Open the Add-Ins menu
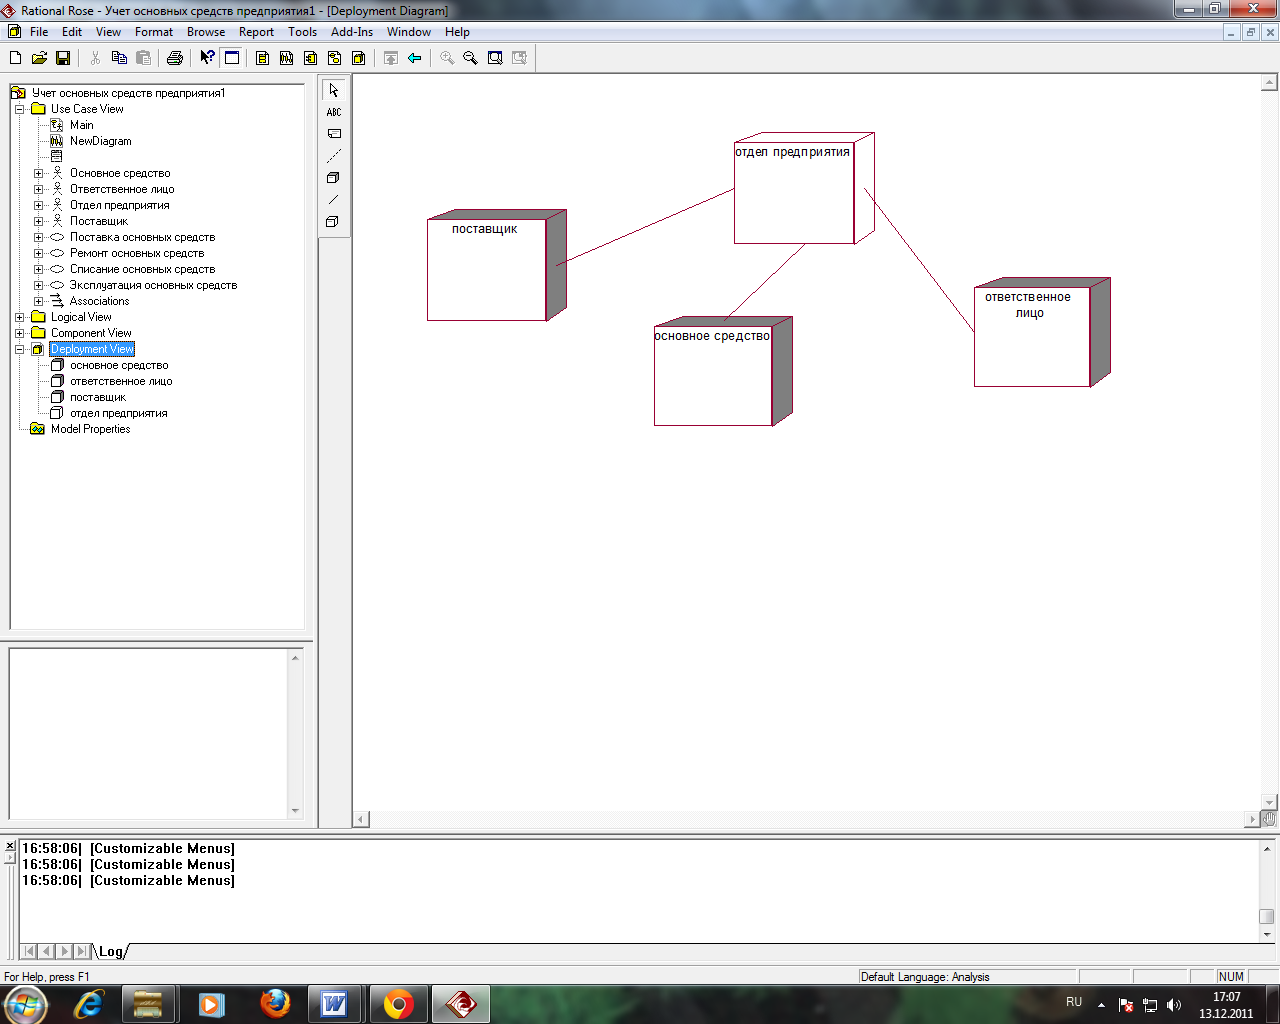The image size is (1280, 1024). pos(352,32)
